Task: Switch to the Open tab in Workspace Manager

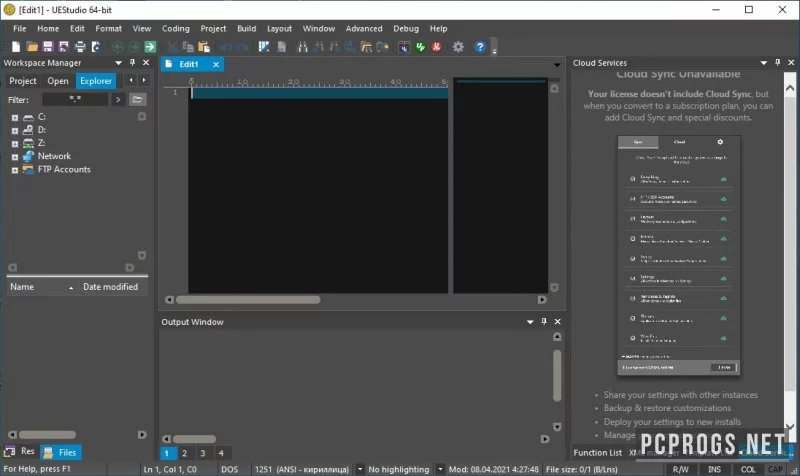Action: (58, 81)
